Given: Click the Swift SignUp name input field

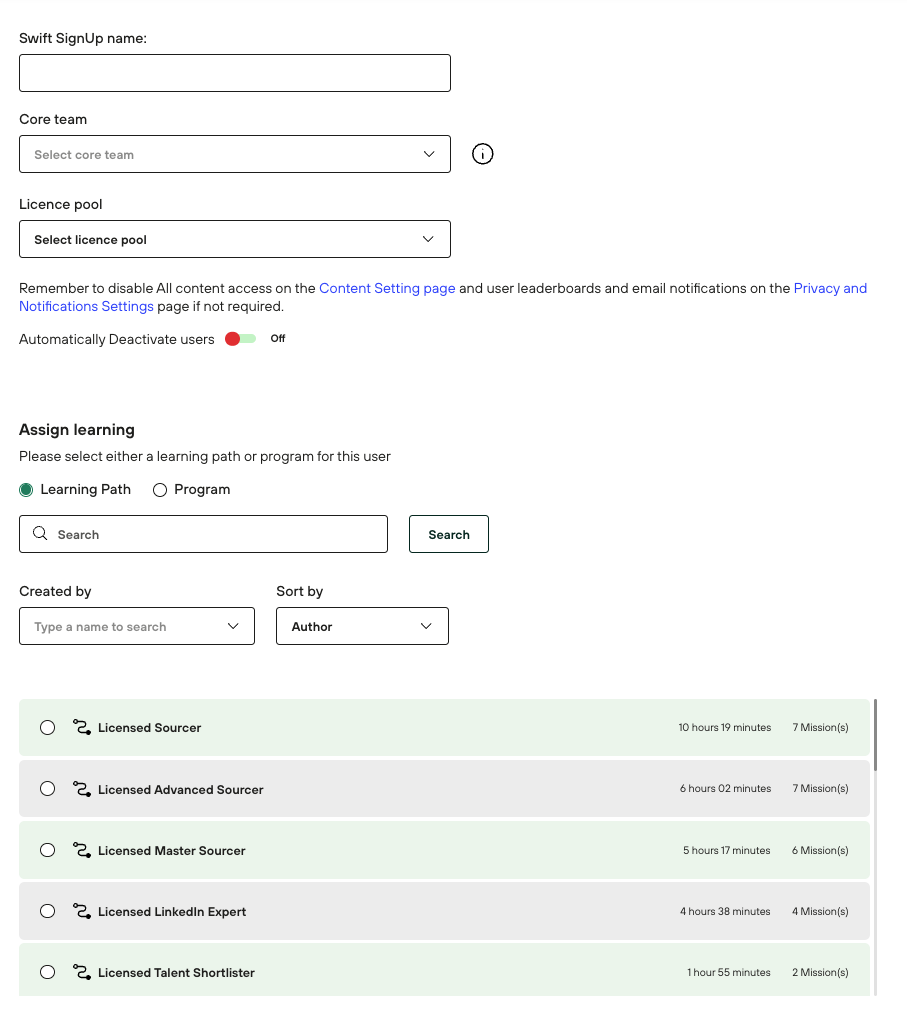Looking at the screenshot, I should [234, 73].
